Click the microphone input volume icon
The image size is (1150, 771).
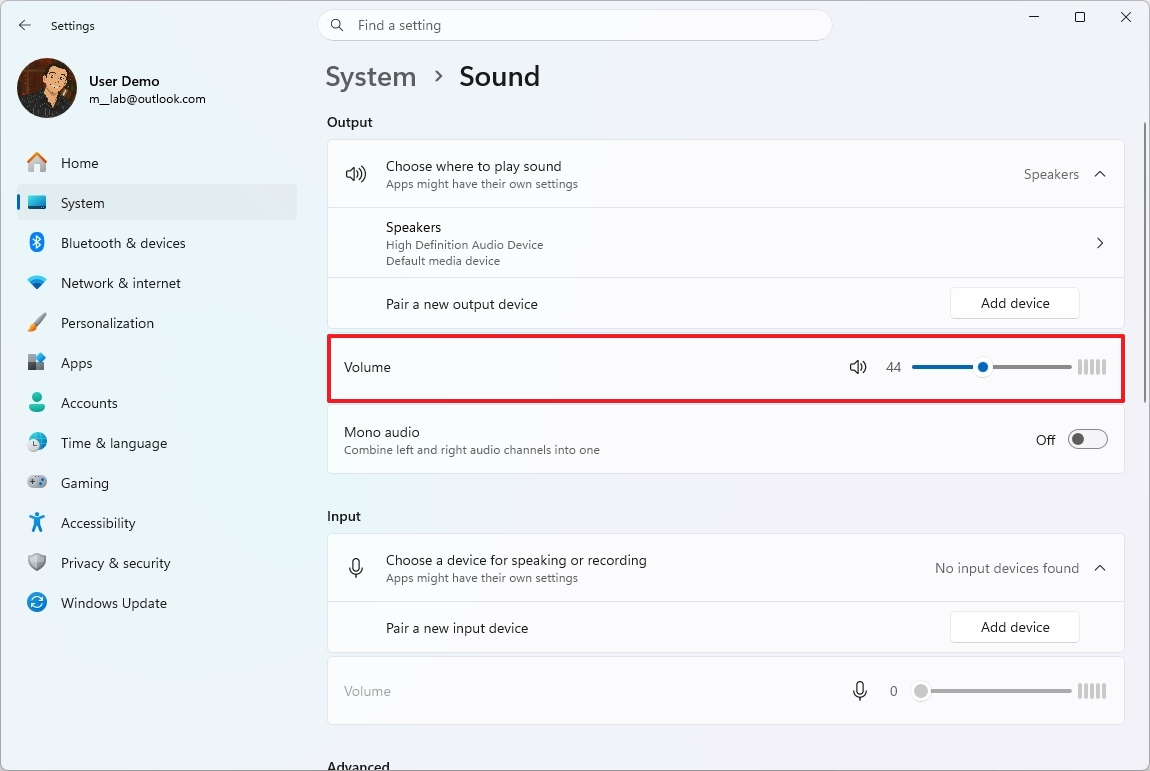click(x=859, y=690)
